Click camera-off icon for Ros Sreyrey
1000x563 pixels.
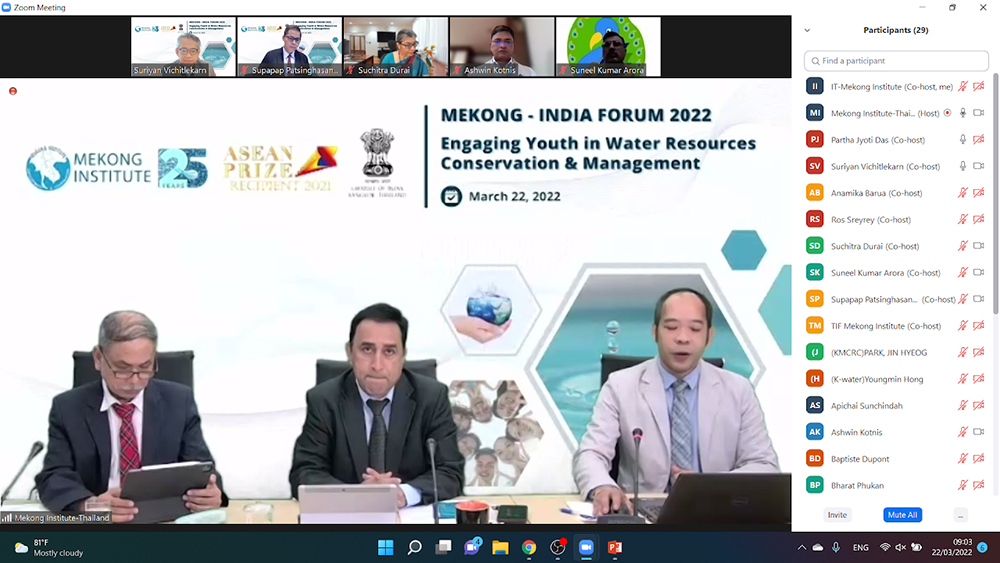978,219
